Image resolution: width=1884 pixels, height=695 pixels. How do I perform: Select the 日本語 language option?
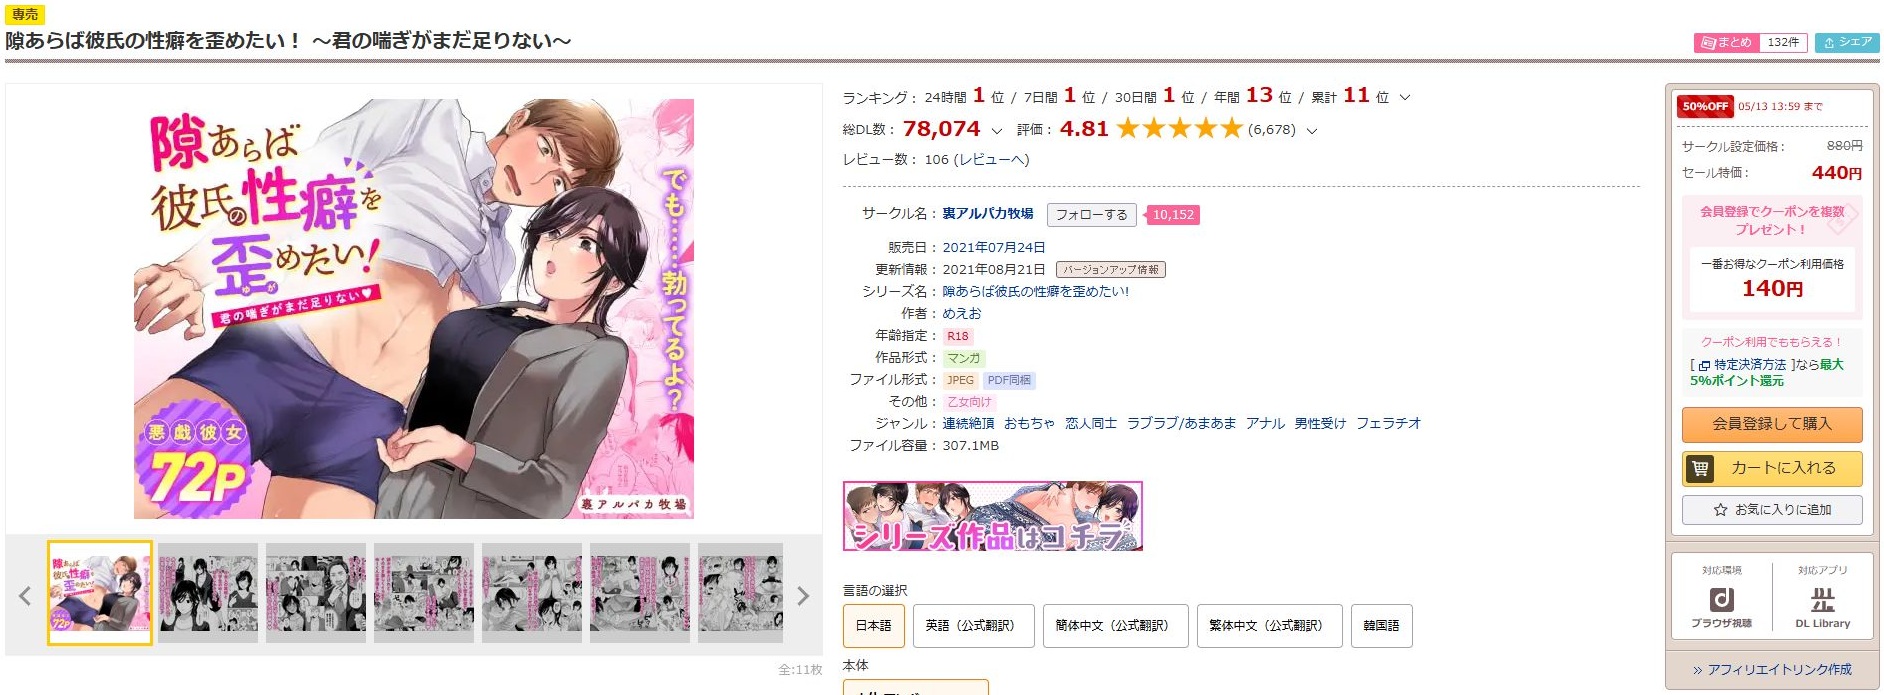click(x=873, y=626)
